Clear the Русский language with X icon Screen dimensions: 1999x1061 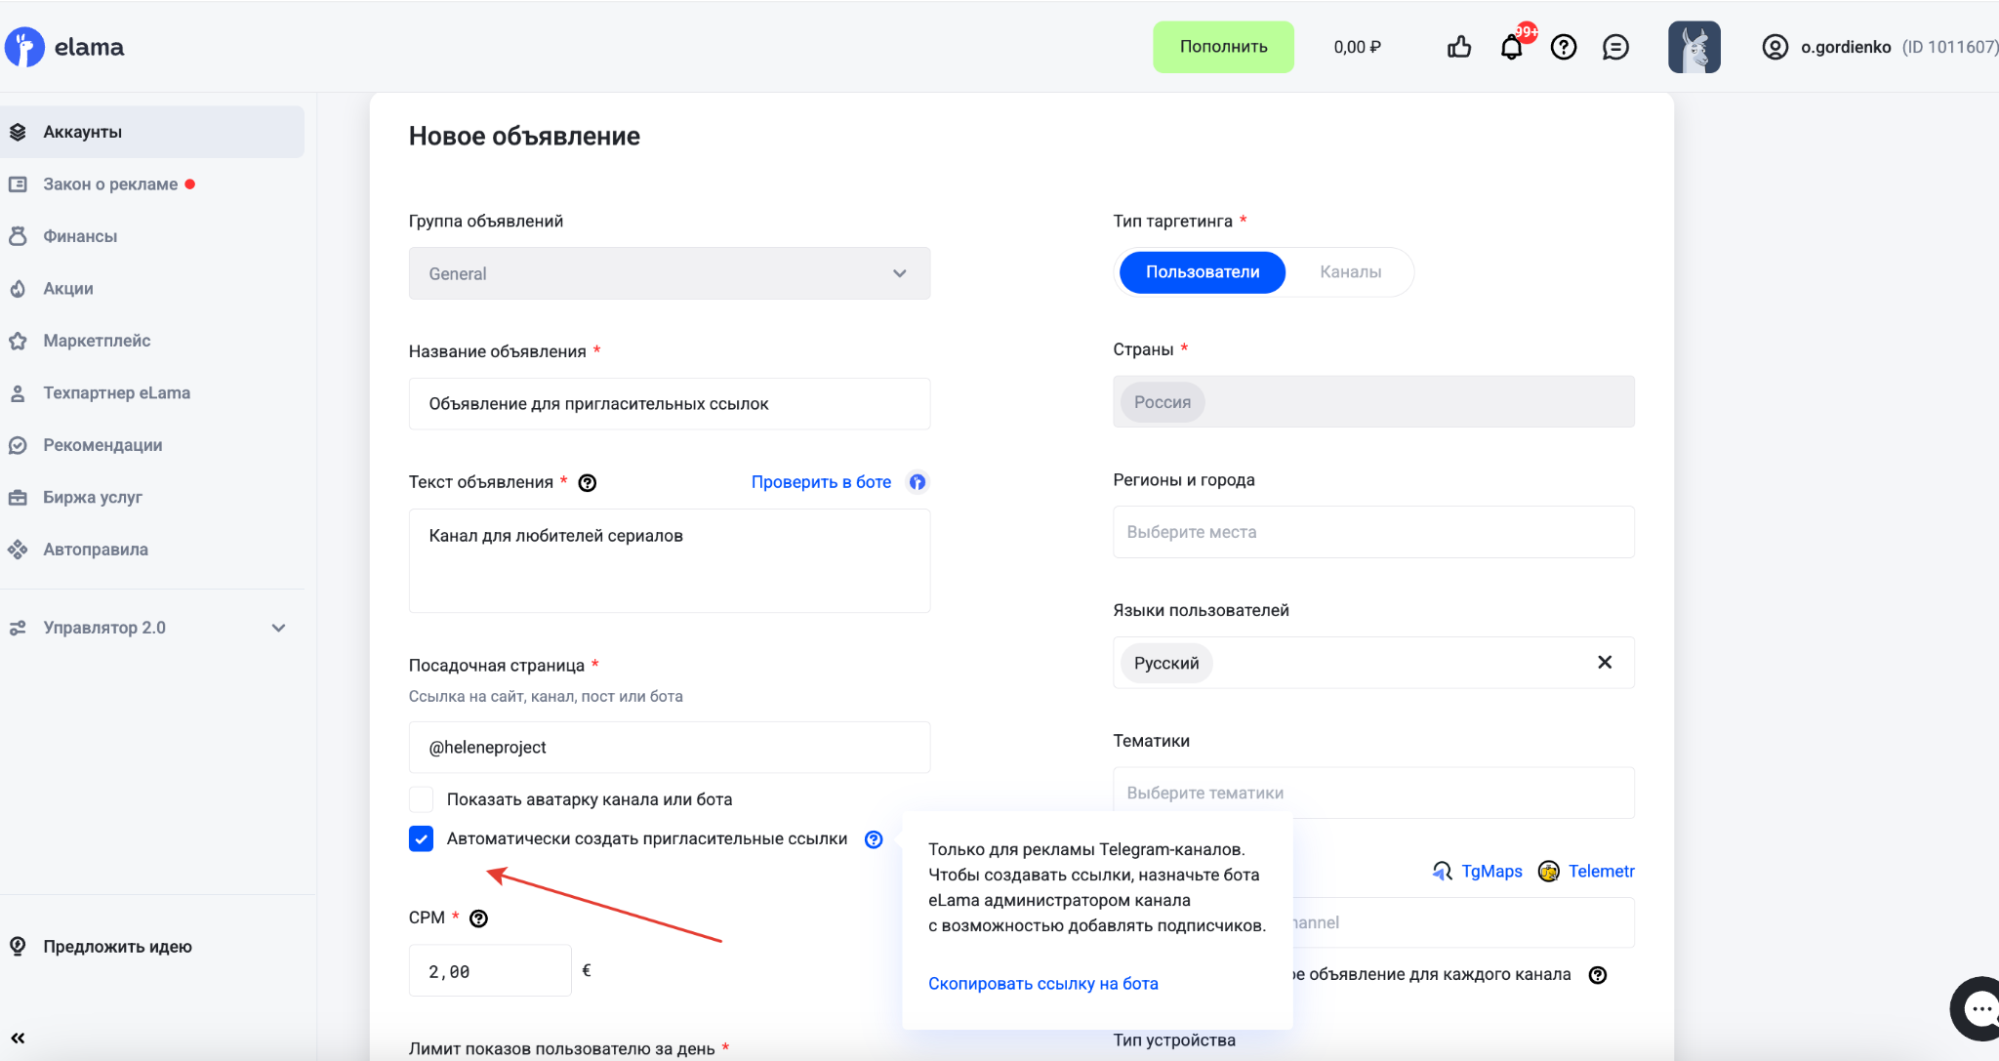click(1604, 662)
